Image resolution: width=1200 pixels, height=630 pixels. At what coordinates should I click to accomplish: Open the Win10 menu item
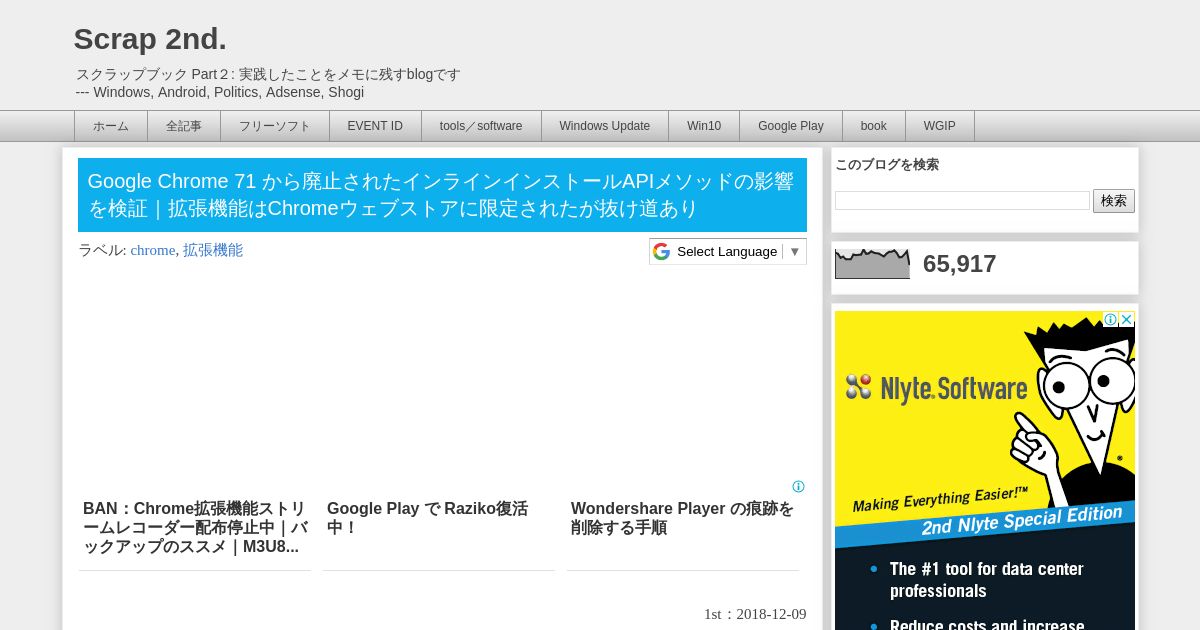coord(704,126)
